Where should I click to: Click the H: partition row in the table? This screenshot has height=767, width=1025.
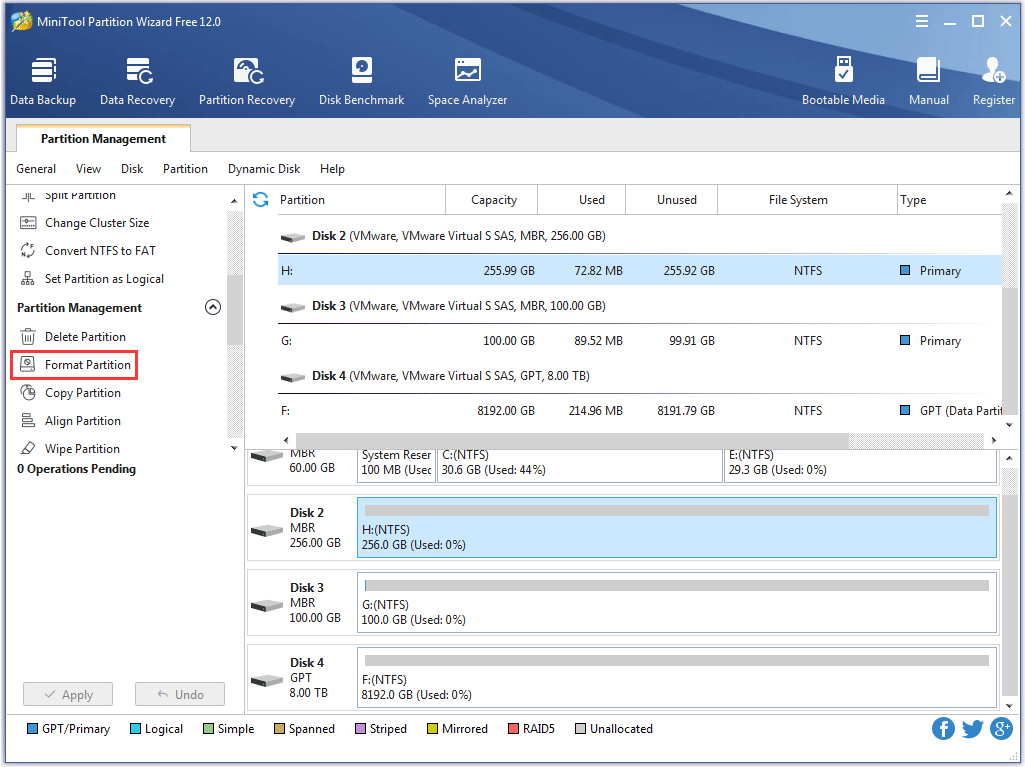click(x=639, y=270)
